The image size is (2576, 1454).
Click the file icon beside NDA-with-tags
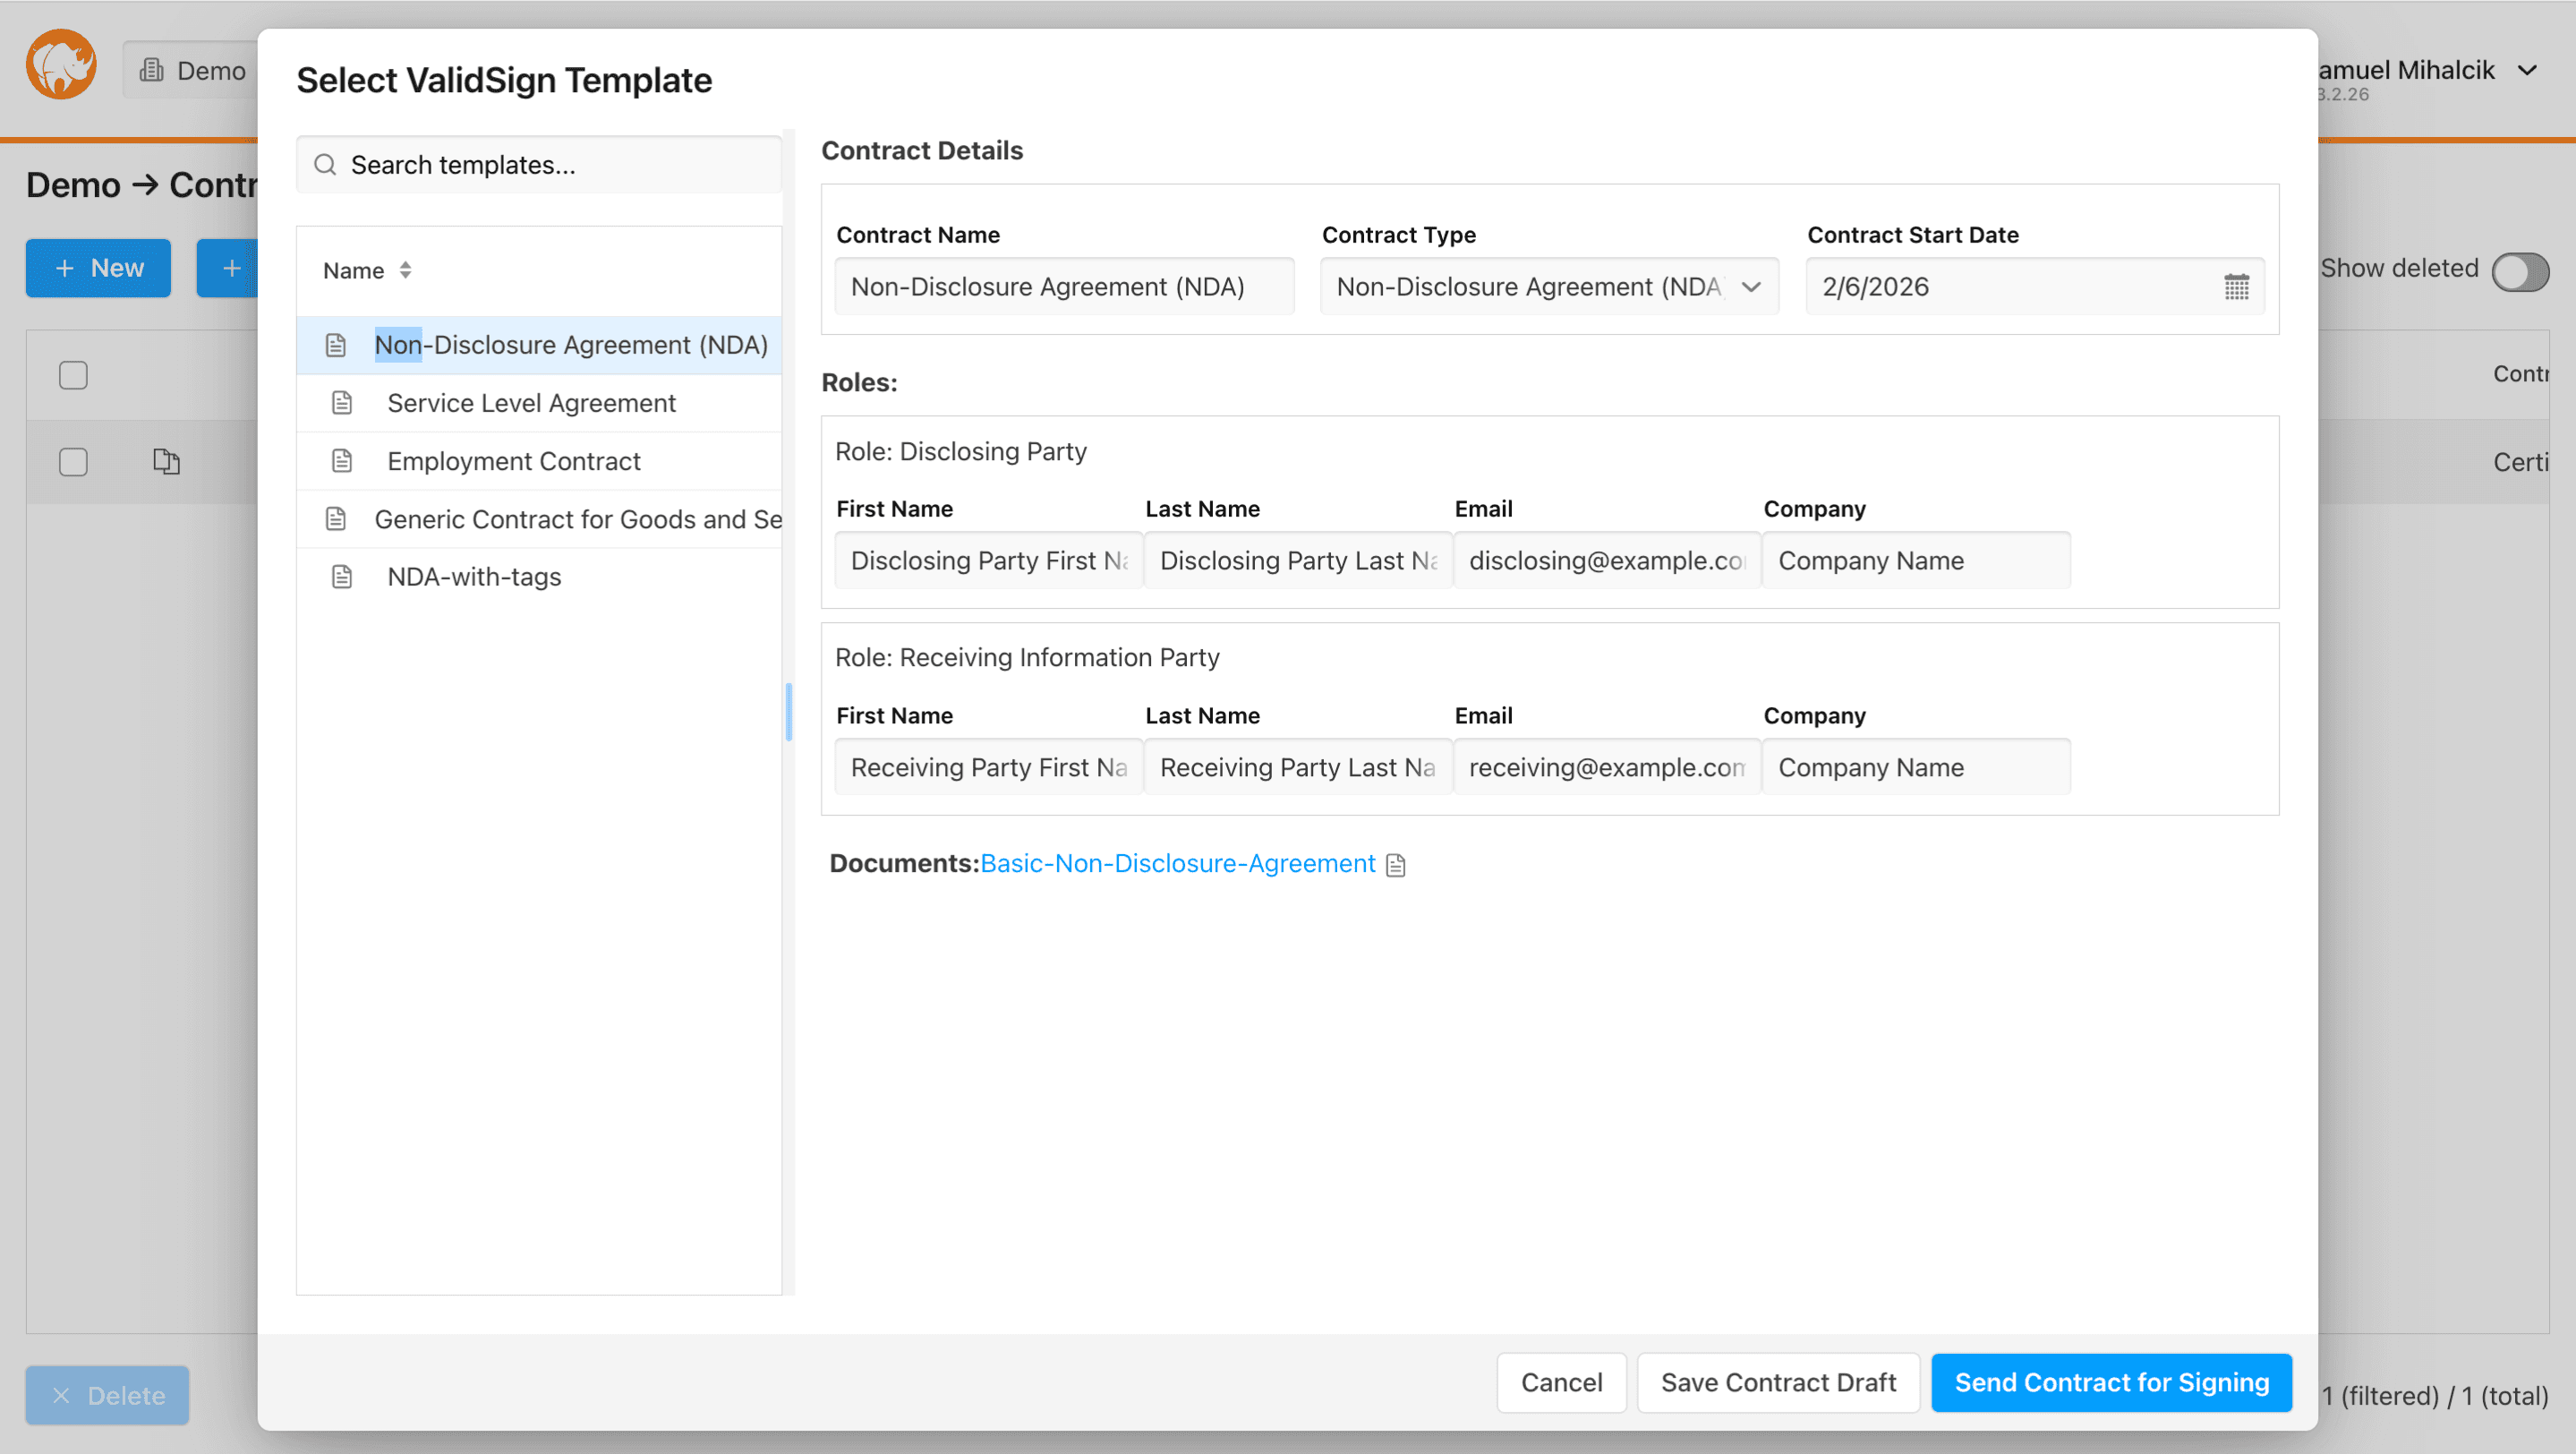coord(342,577)
